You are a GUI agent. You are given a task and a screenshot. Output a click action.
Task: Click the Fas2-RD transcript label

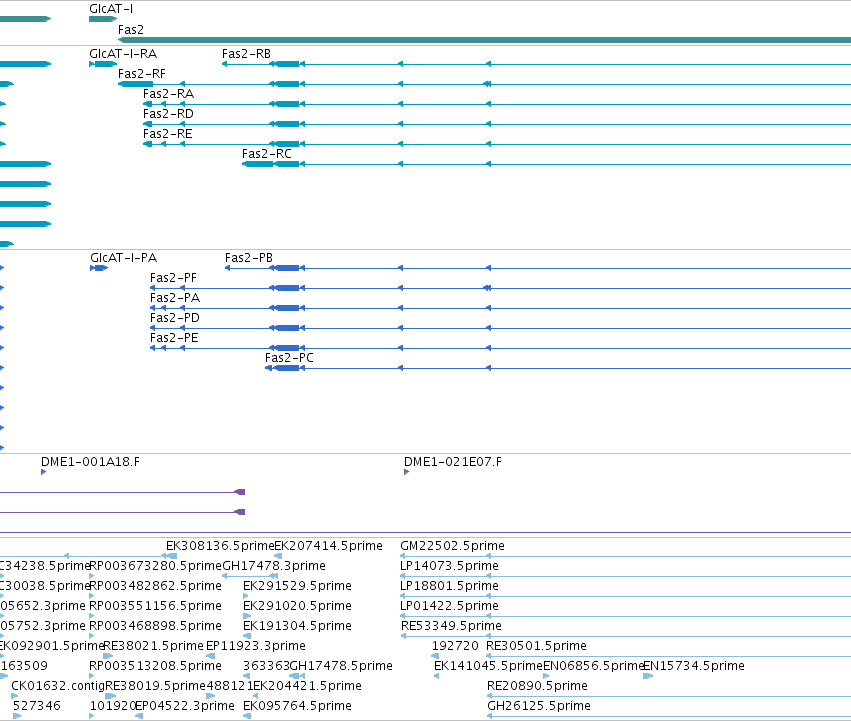tap(168, 114)
